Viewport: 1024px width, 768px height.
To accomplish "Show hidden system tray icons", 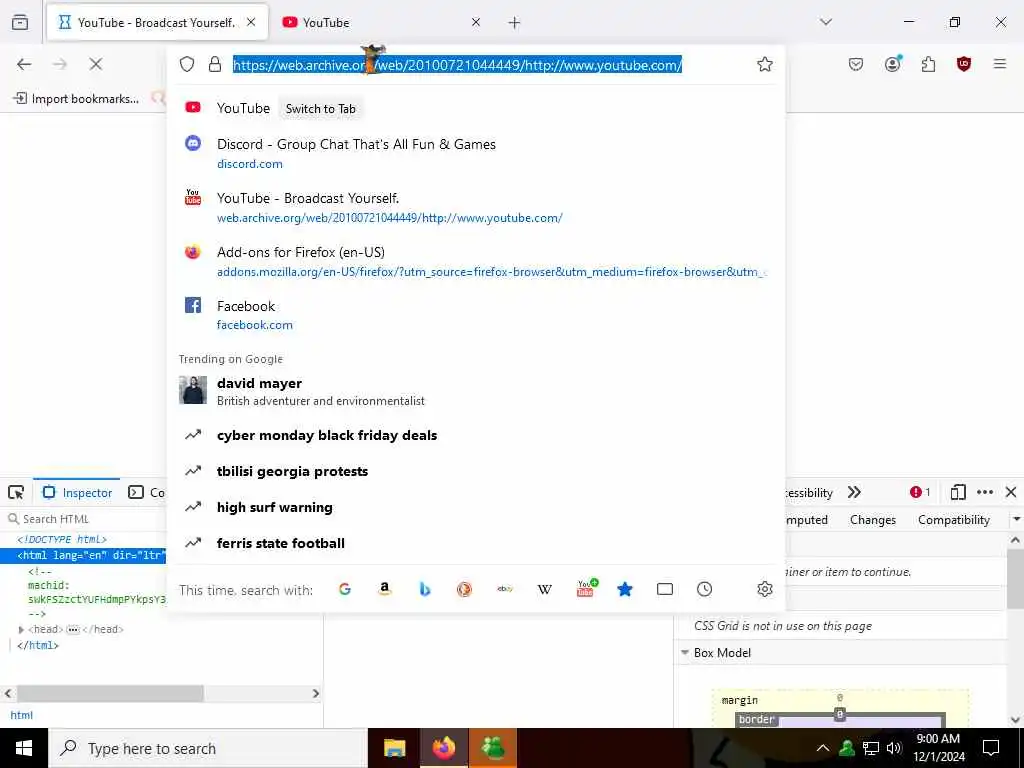I will [823, 748].
